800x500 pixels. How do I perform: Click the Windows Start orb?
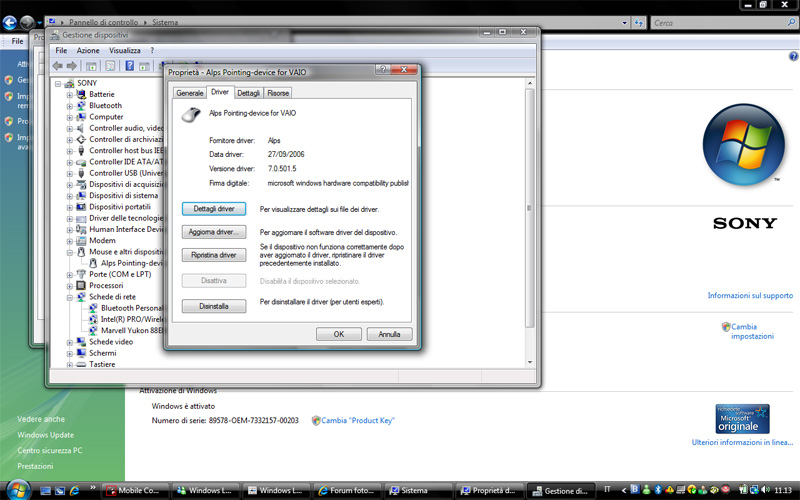point(18,490)
